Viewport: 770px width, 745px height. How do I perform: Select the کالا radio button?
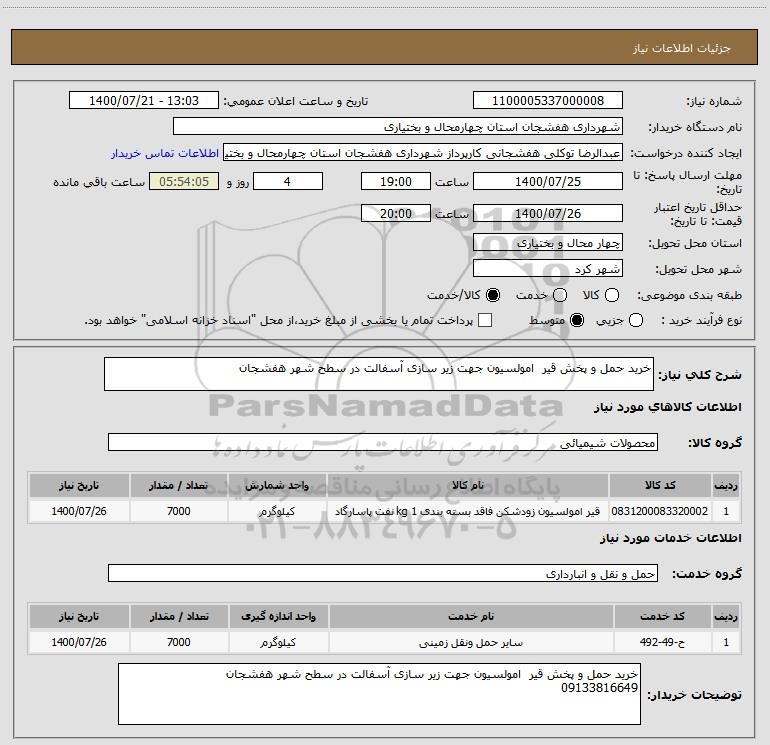(x=612, y=295)
